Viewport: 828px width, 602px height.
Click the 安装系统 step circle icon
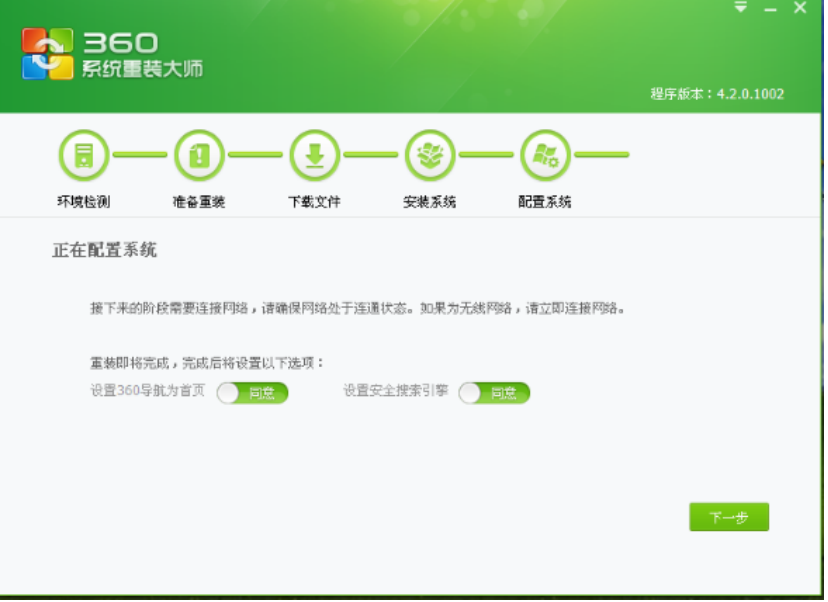point(430,155)
